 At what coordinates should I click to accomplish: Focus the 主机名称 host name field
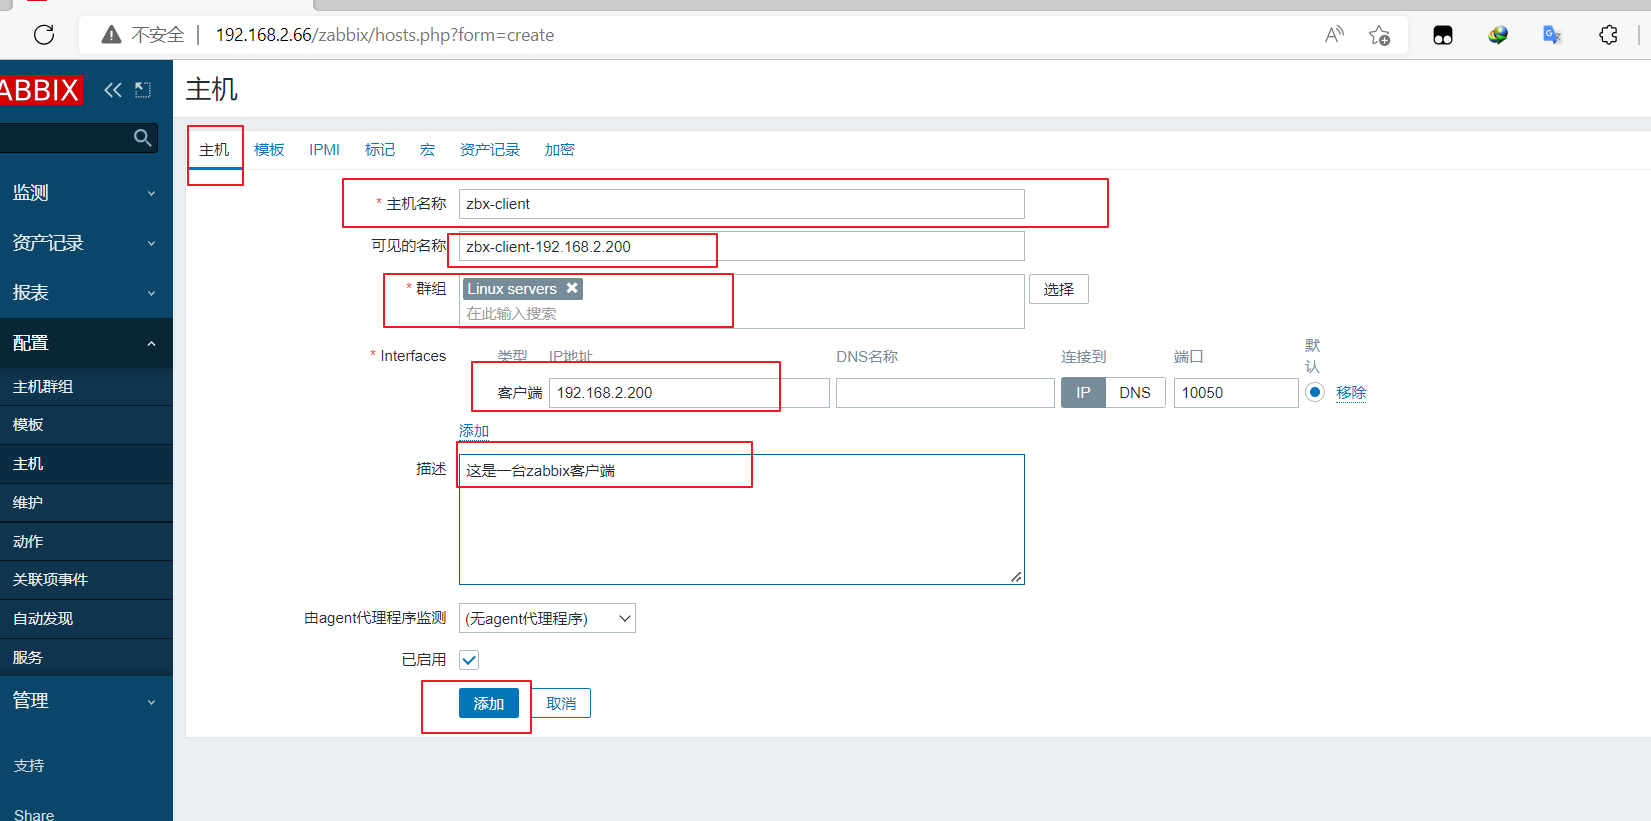point(742,204)
